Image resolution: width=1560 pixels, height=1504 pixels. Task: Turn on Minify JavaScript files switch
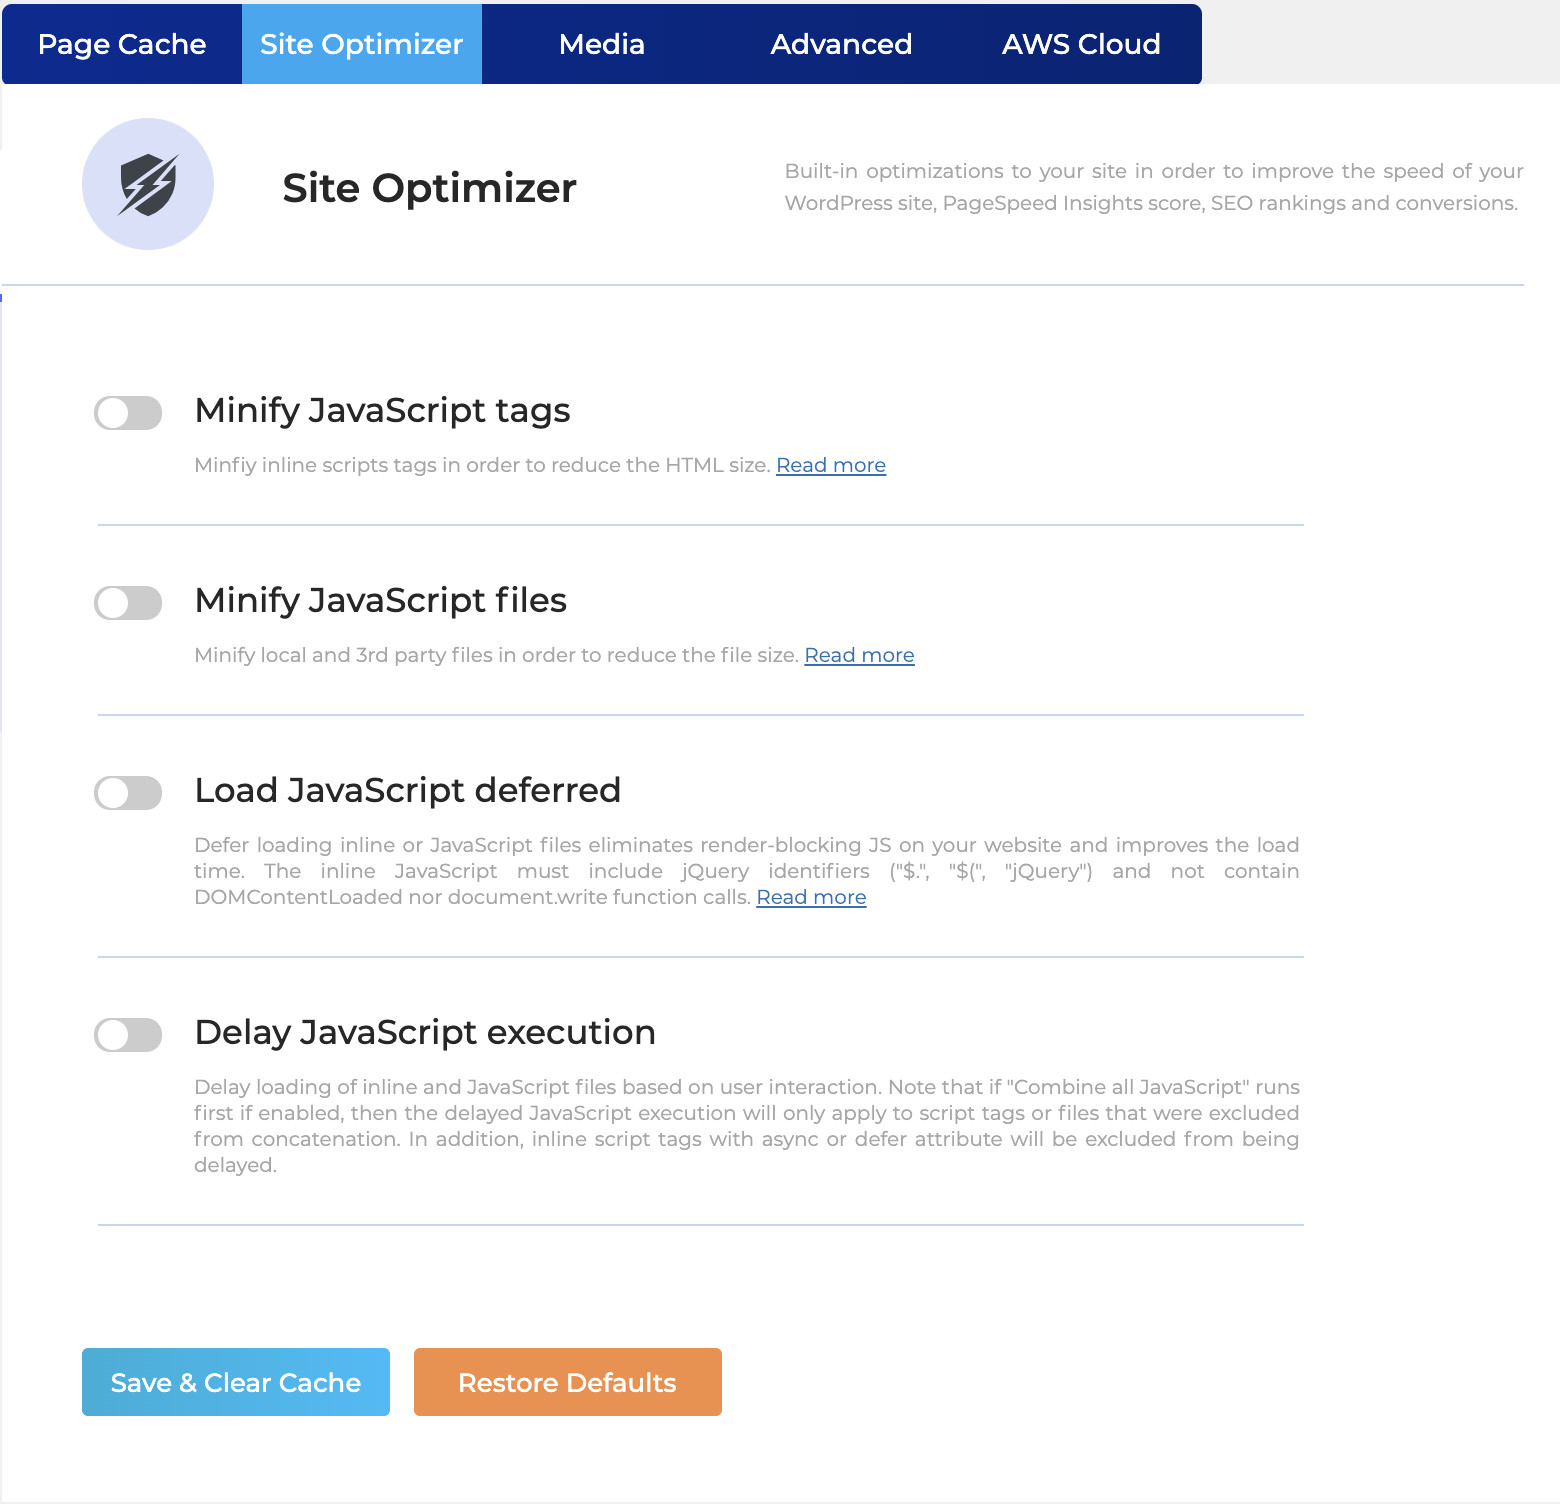point(128,603)
